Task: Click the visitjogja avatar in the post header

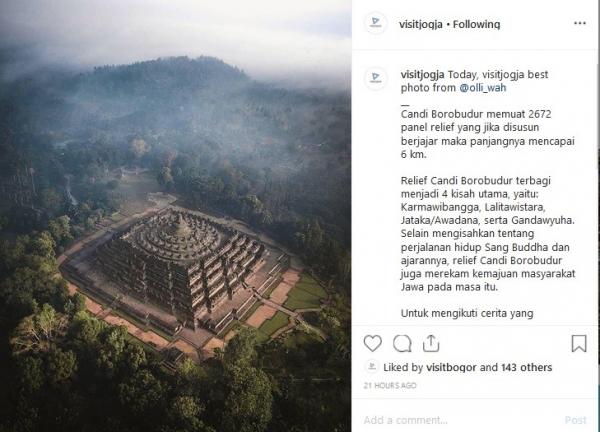Action: pyautogui.click(x=376, y=23)
